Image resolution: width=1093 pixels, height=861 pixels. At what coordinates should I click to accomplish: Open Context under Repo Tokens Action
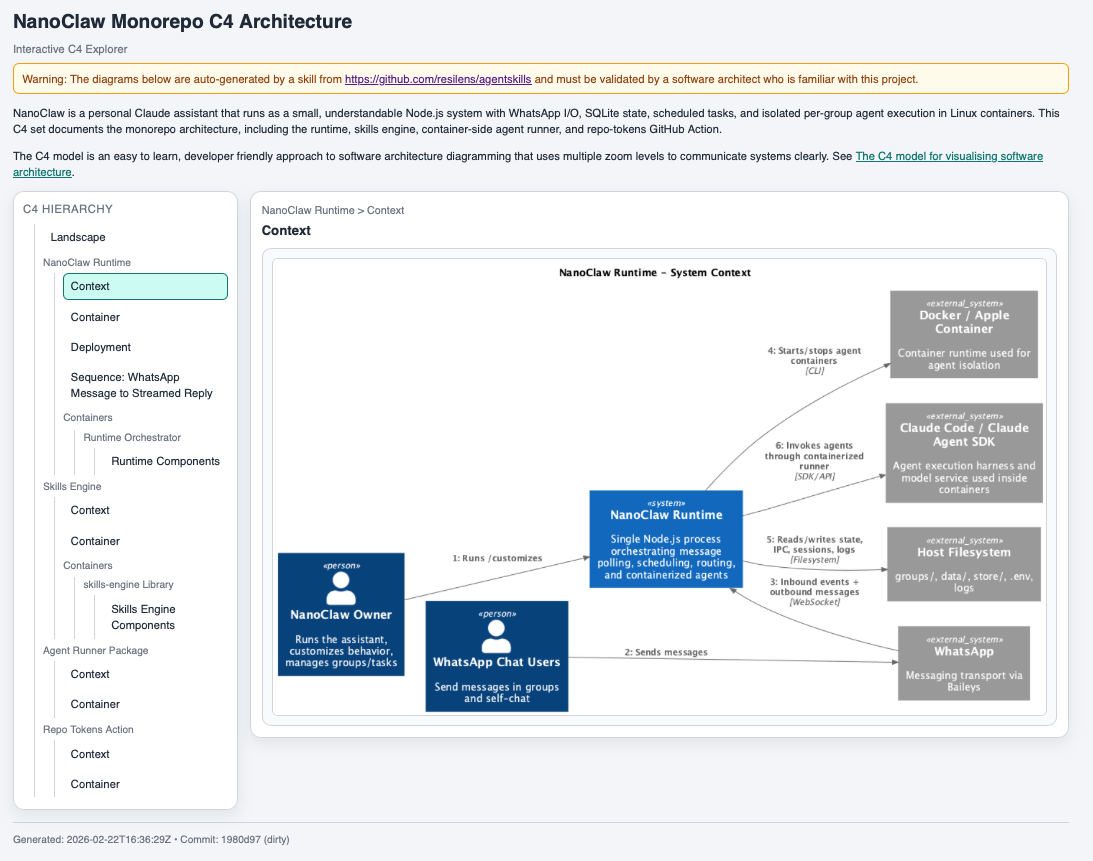pos(90,754)
